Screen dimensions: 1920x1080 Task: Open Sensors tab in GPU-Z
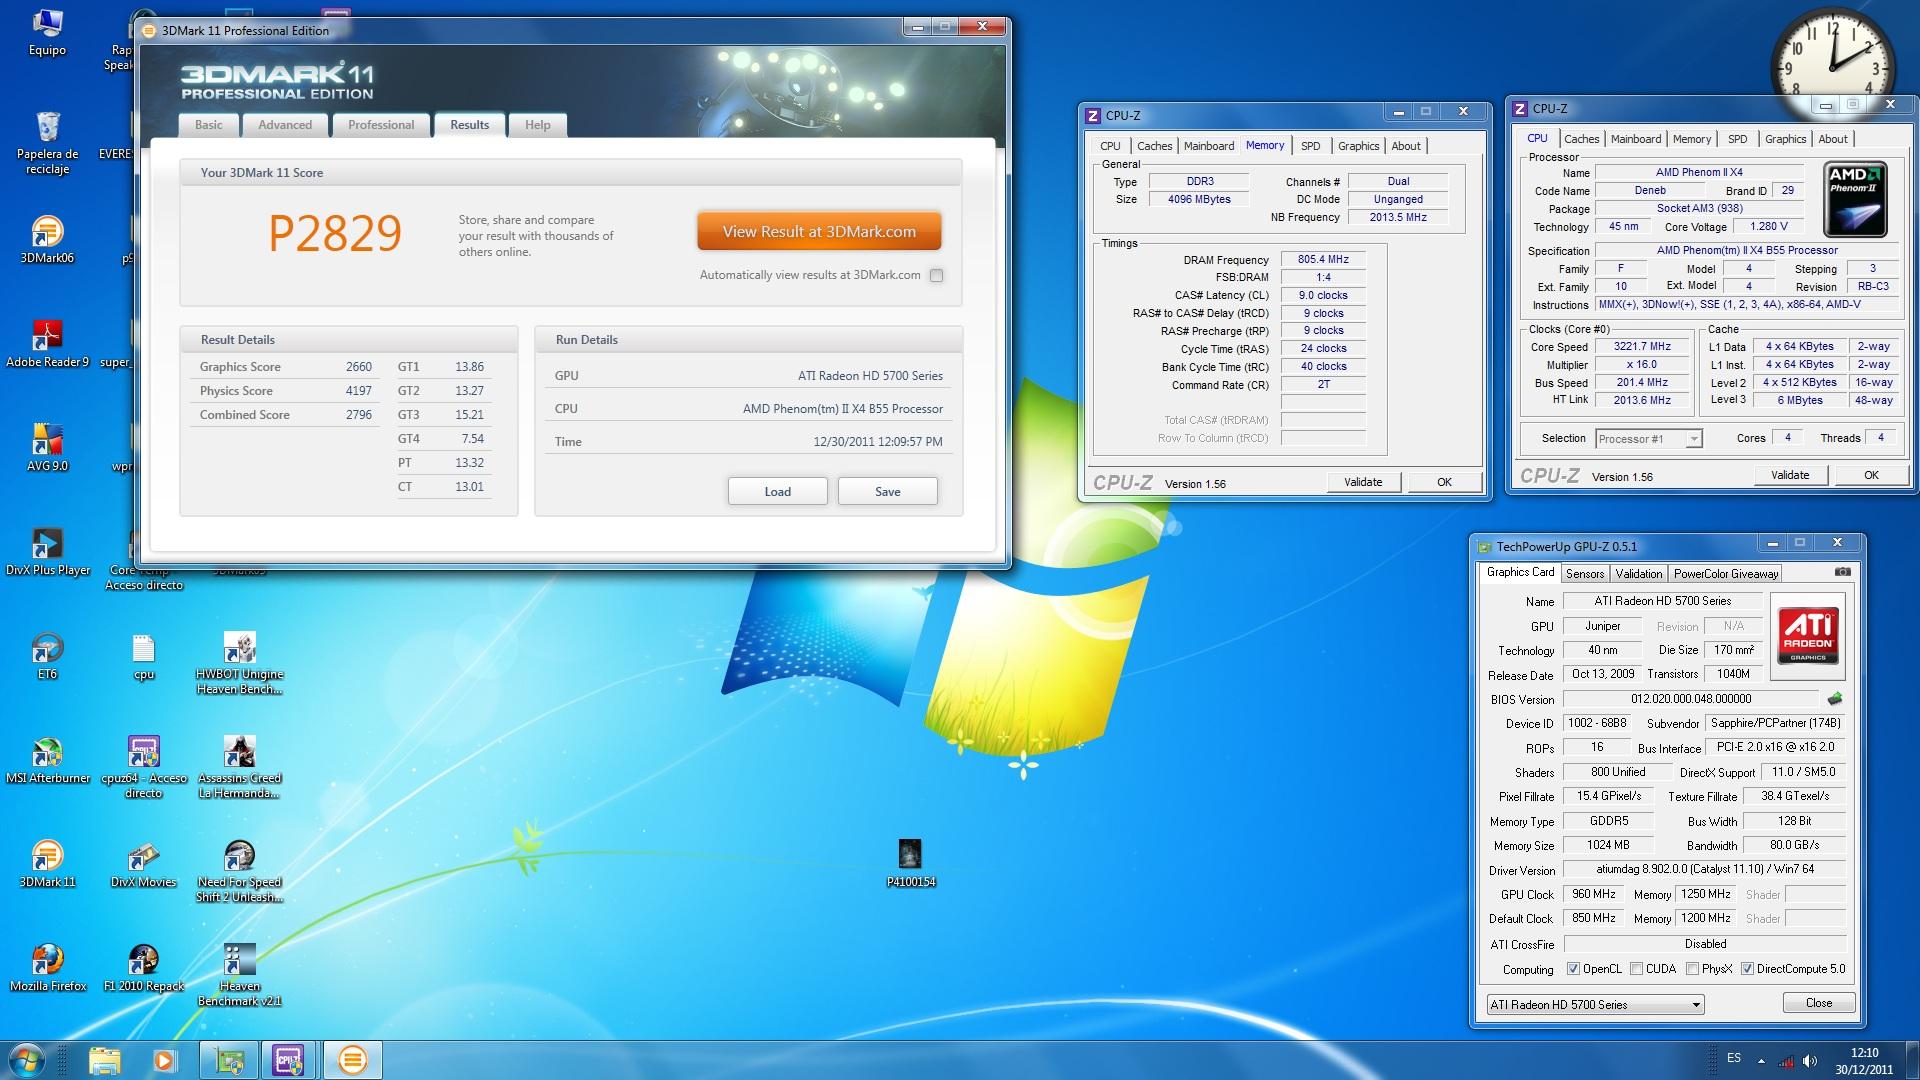[x=1584, y=574]
